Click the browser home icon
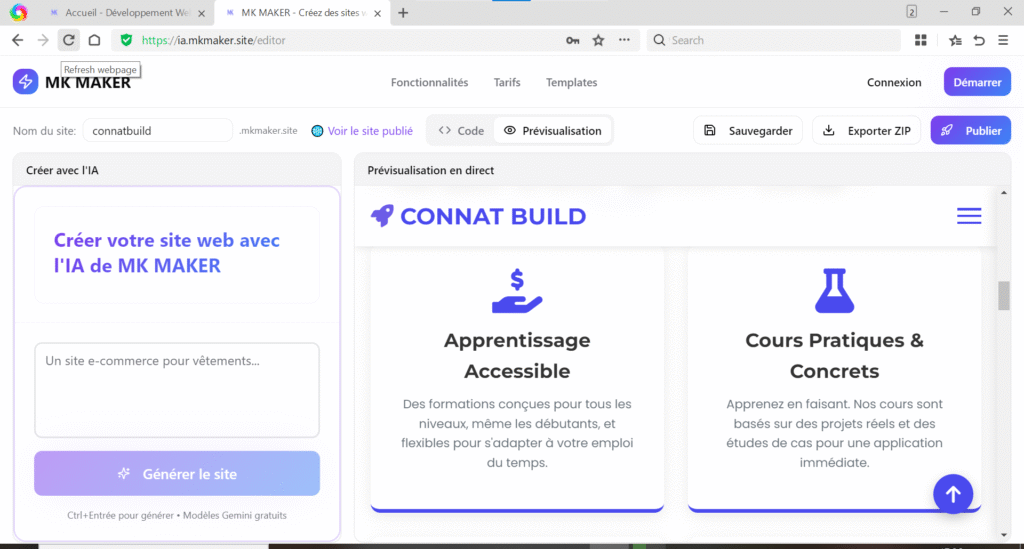 pos(94,40)
